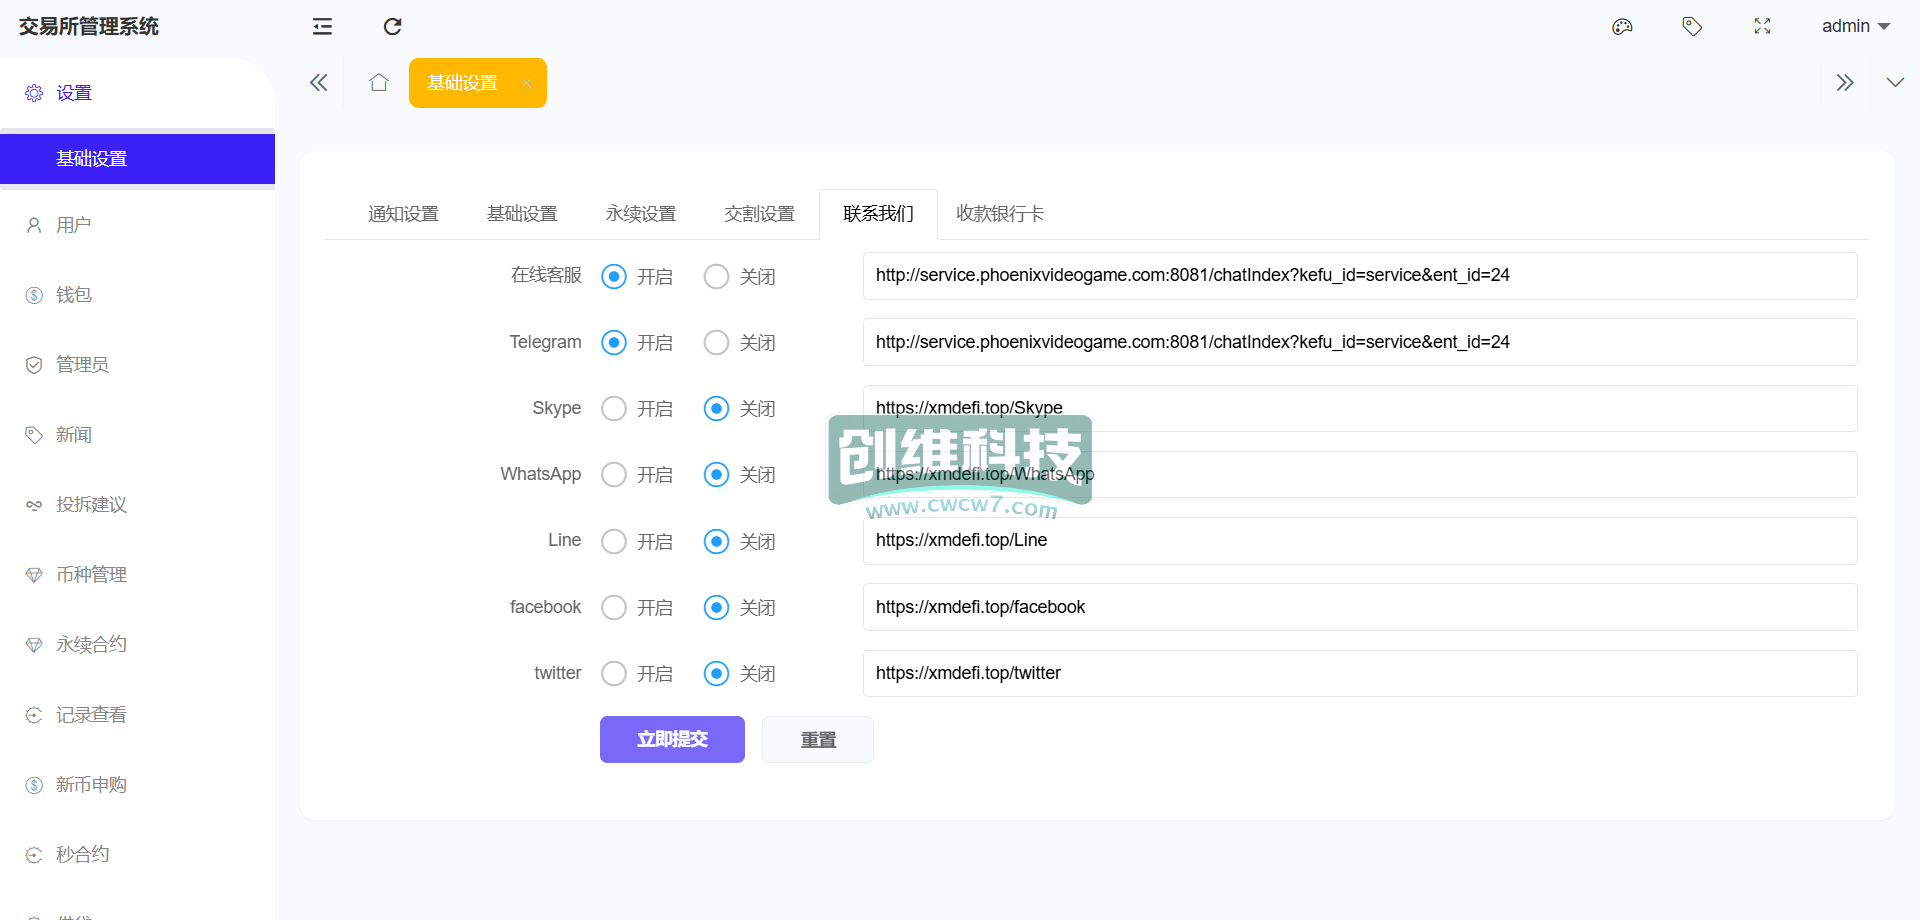The image size is (1920, 920).
Task: Toggle fullscreen mode icon
Action: point(1762,27)
